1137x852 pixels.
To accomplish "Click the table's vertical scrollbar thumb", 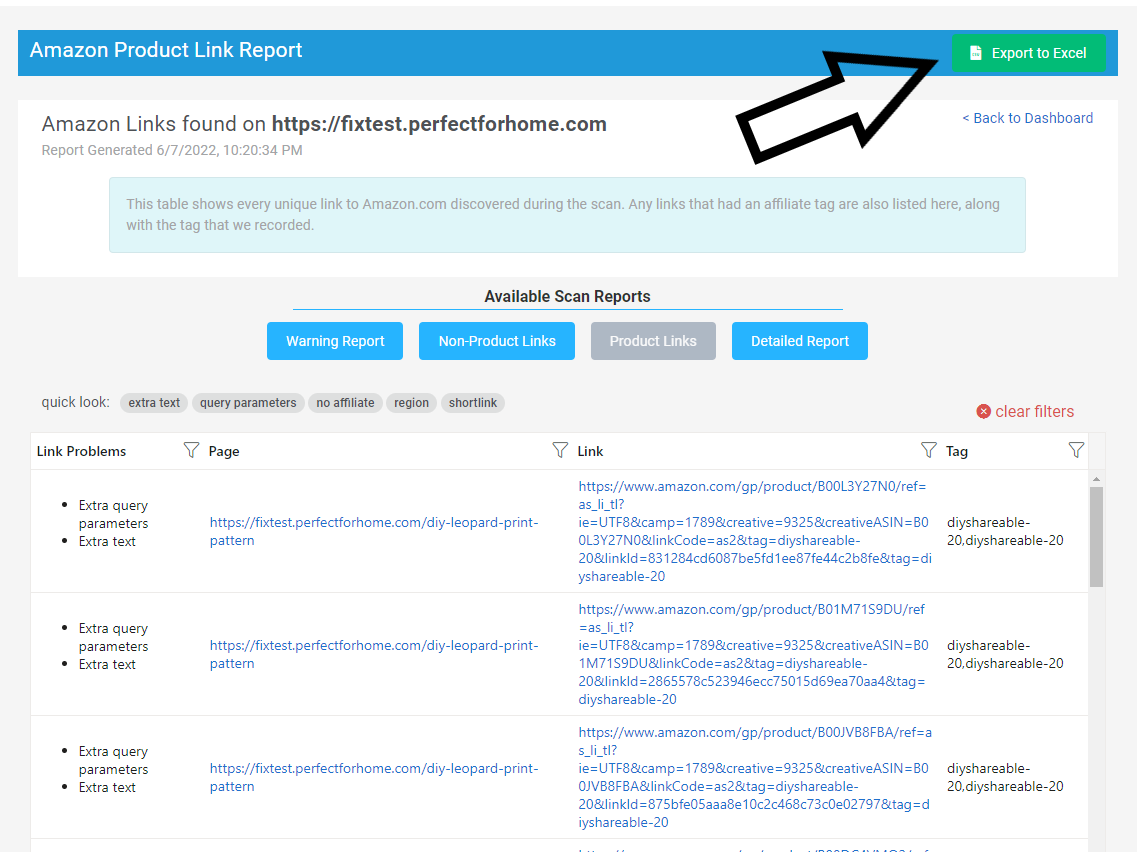I will coord(1096,537).
